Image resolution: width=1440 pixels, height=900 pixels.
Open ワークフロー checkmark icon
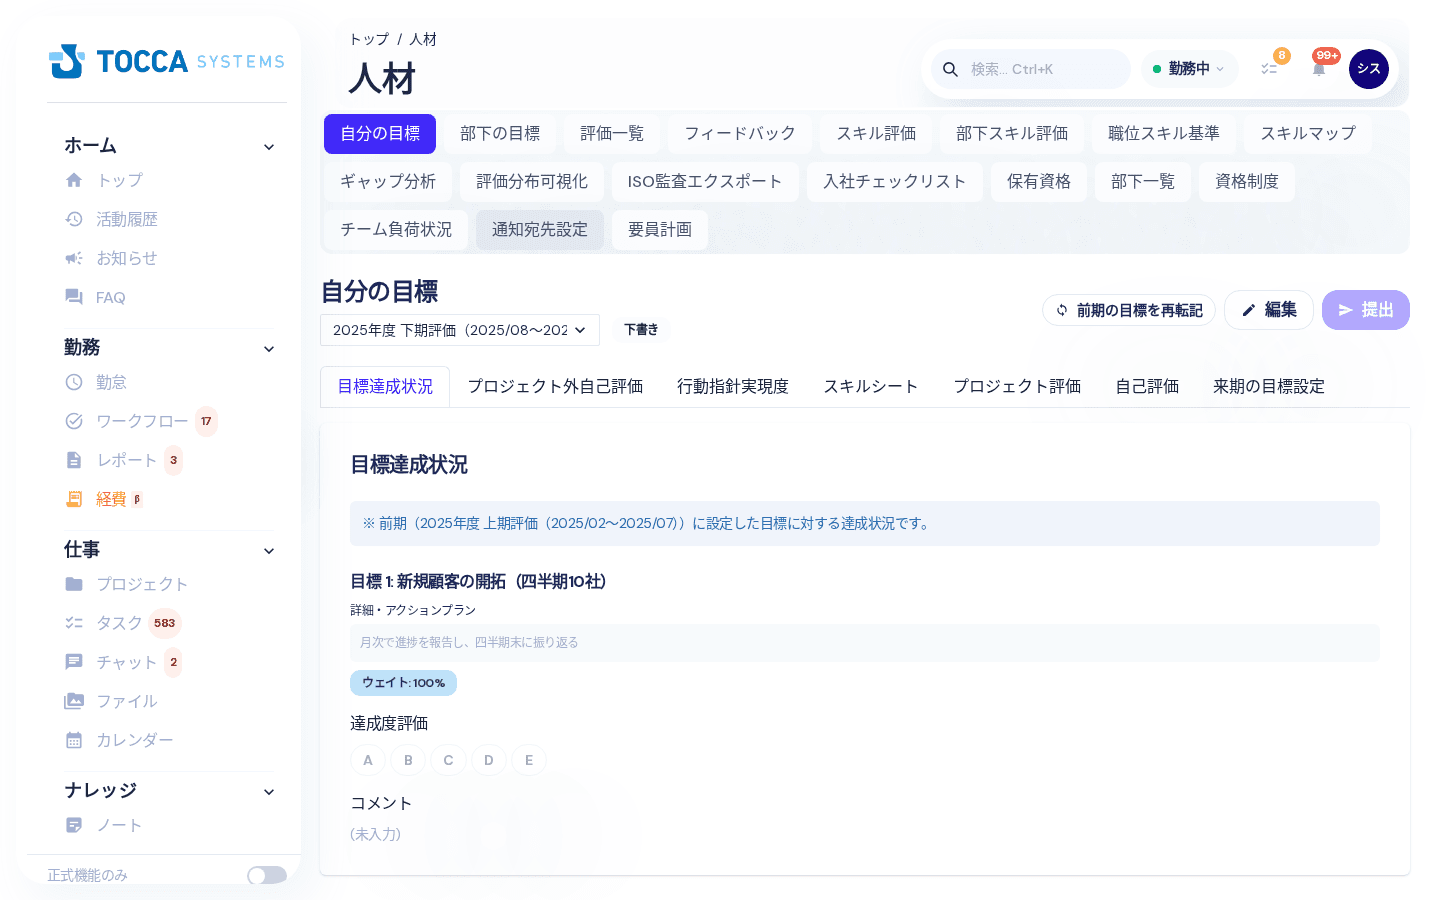coord(74,421)
